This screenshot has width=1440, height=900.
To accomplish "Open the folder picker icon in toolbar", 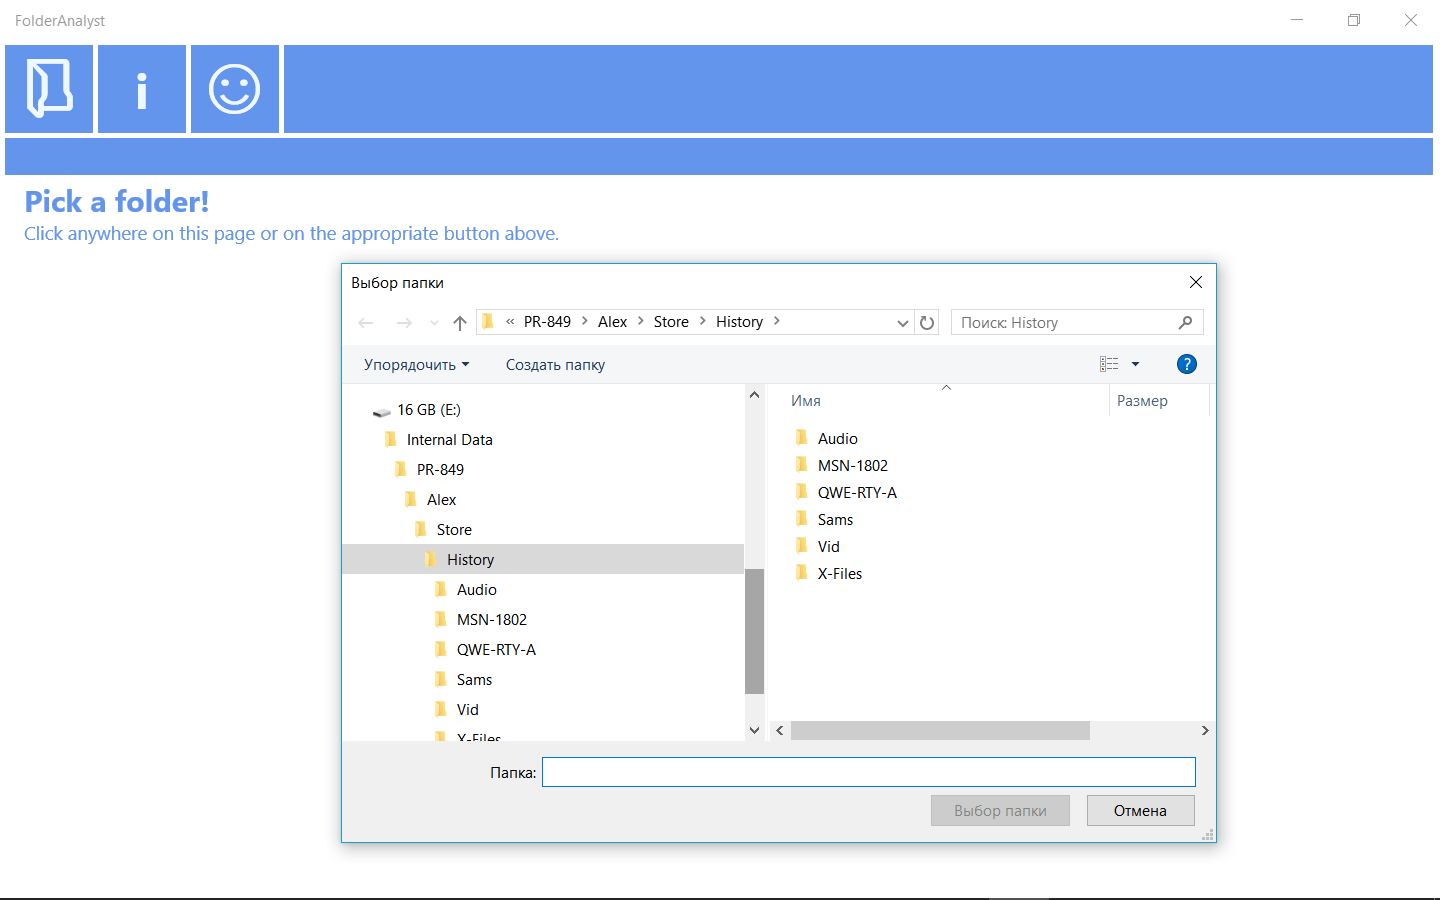I will [49, 89].
